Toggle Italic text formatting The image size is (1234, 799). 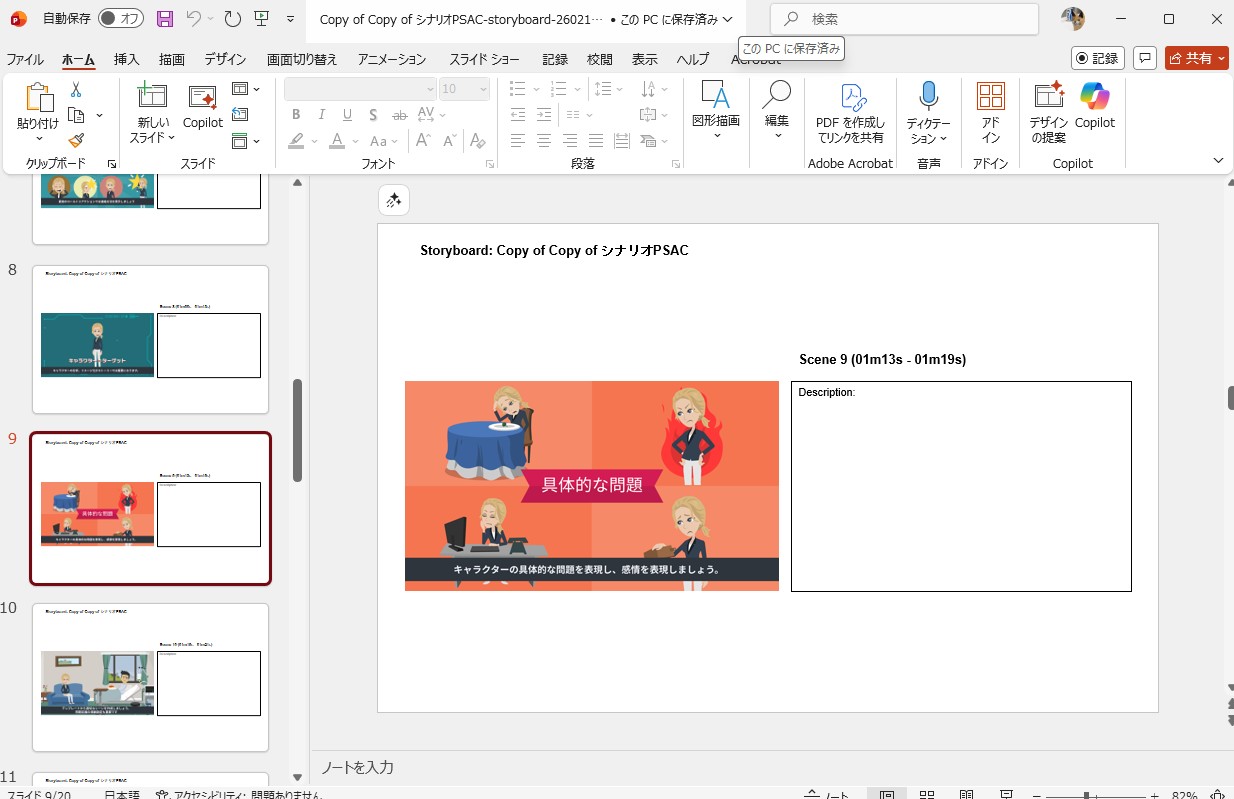[x=322, y=115]
